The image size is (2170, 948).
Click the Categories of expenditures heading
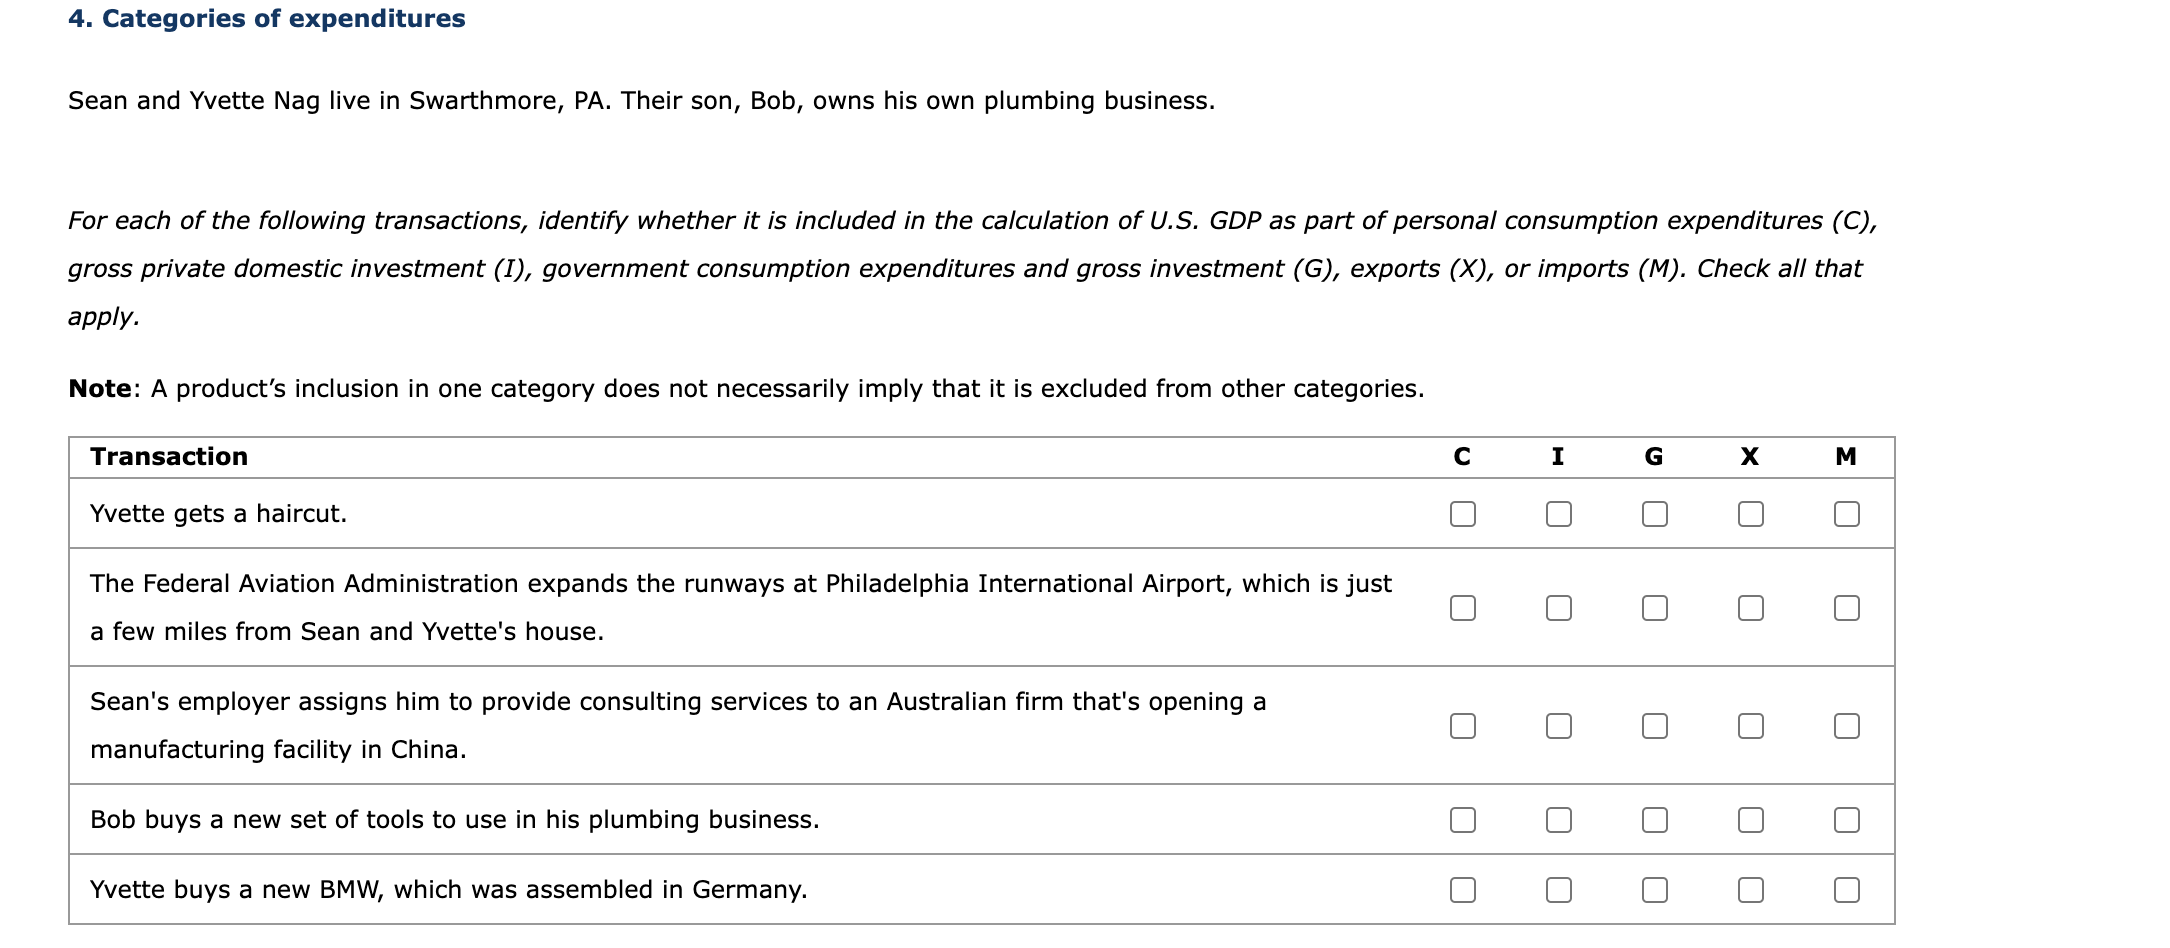pyautogui.click(x=266, y=19)
